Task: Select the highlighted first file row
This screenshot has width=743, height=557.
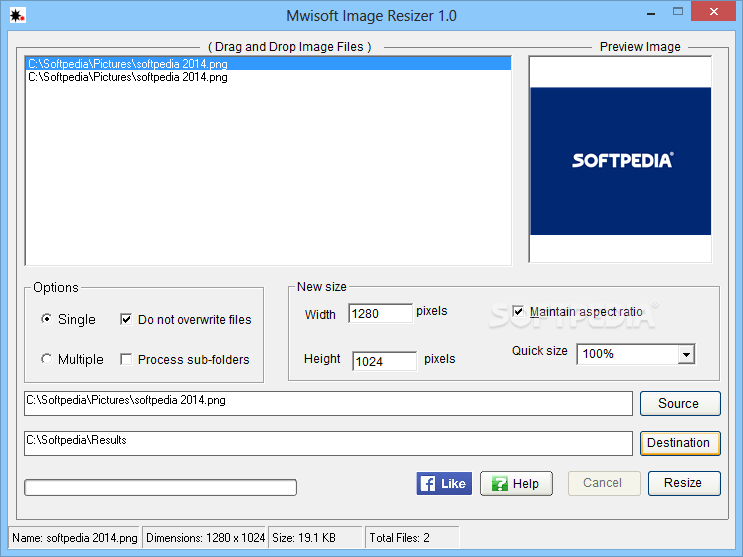Action: (268, 64)
